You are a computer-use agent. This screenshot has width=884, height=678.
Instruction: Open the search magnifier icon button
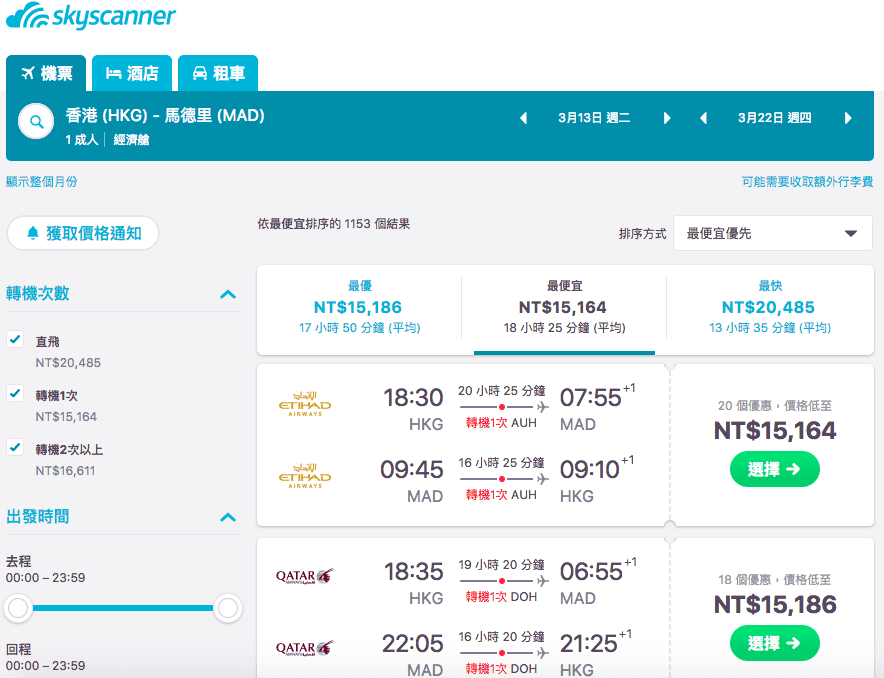click(36, 121)
